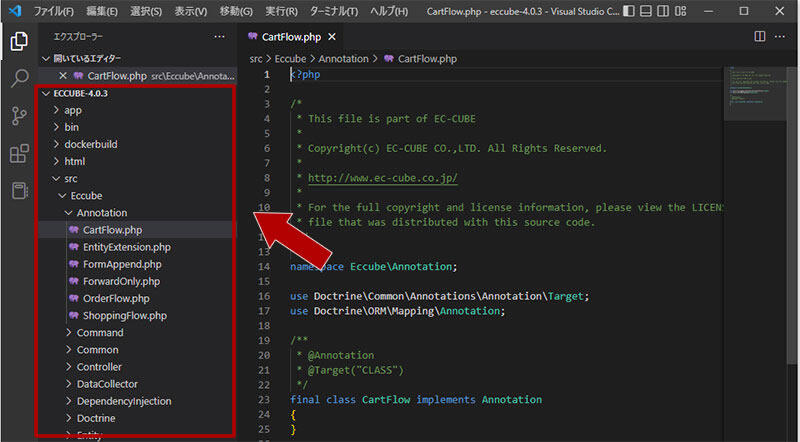This screenshot has height=442, width=800.
Task: Click the namespace Eccube\Annotation line
Action: [x=374, y=266]
